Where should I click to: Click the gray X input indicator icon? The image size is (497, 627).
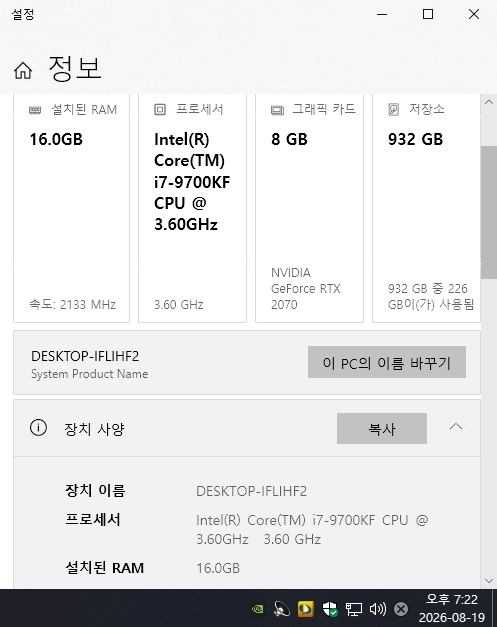401,609
